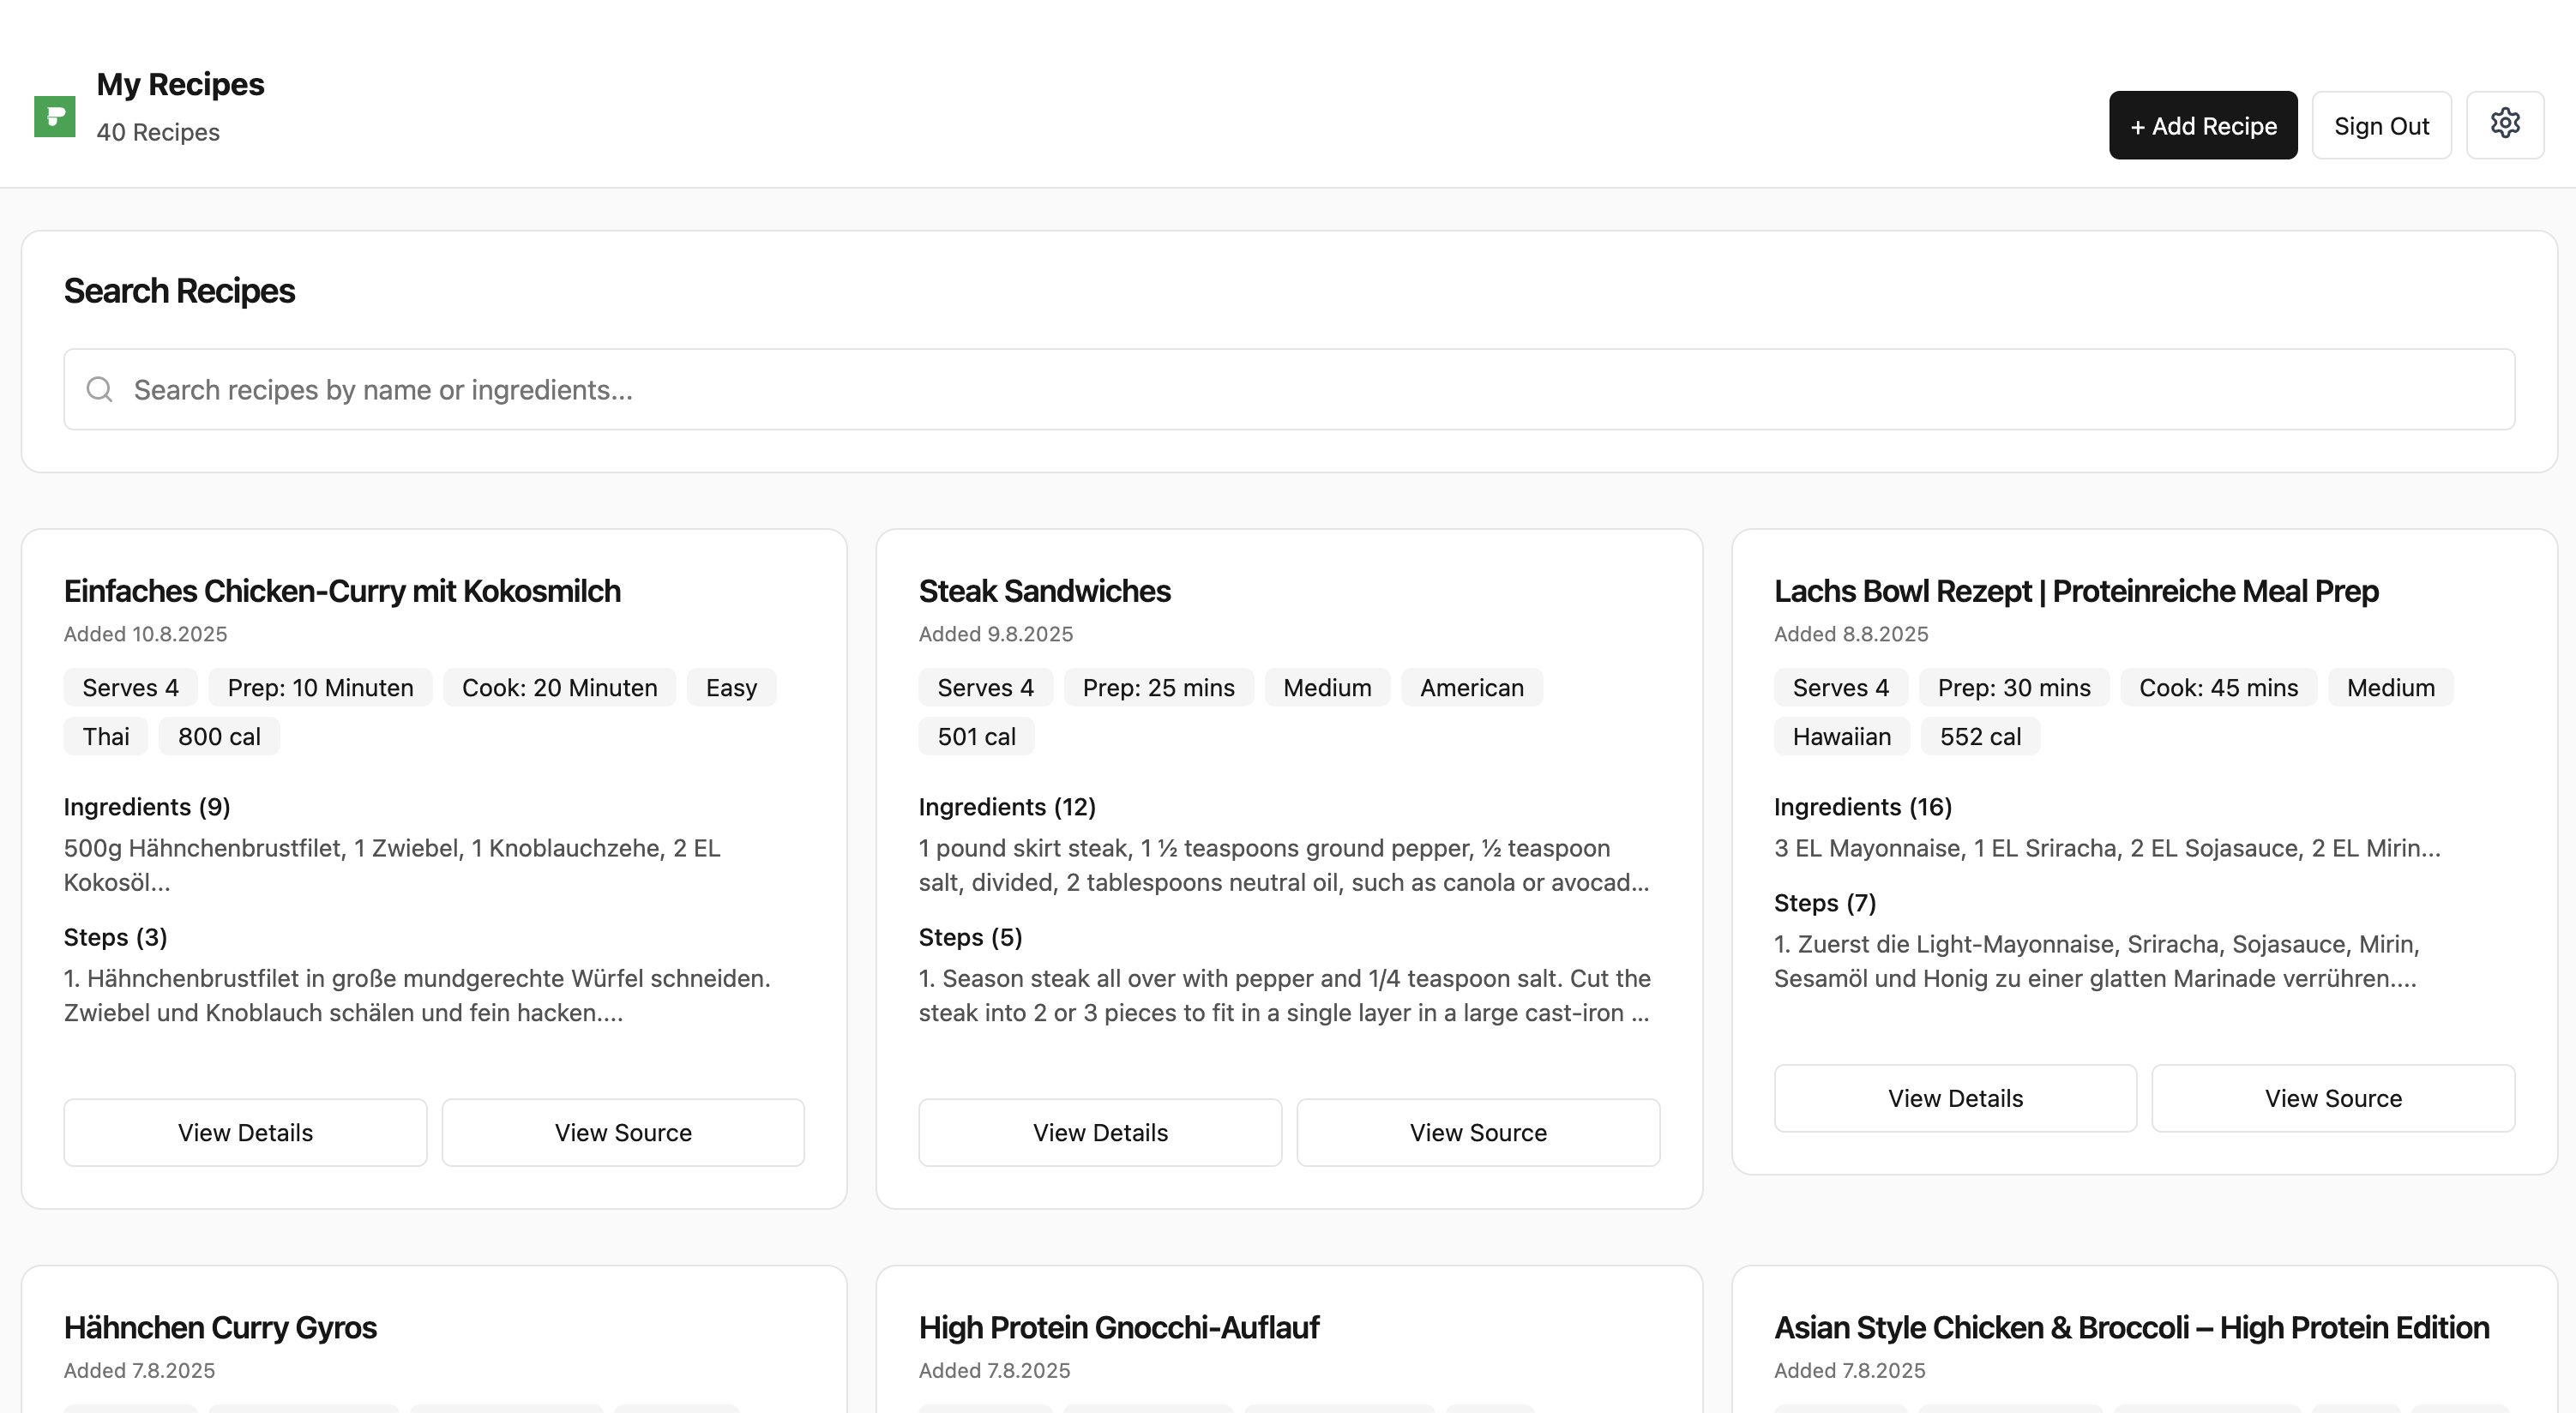The width and height of the screenshot is (2576, 1413).
Task: Click the Steak Sandwiches recipe title
Action: (x=1044, y=591)
